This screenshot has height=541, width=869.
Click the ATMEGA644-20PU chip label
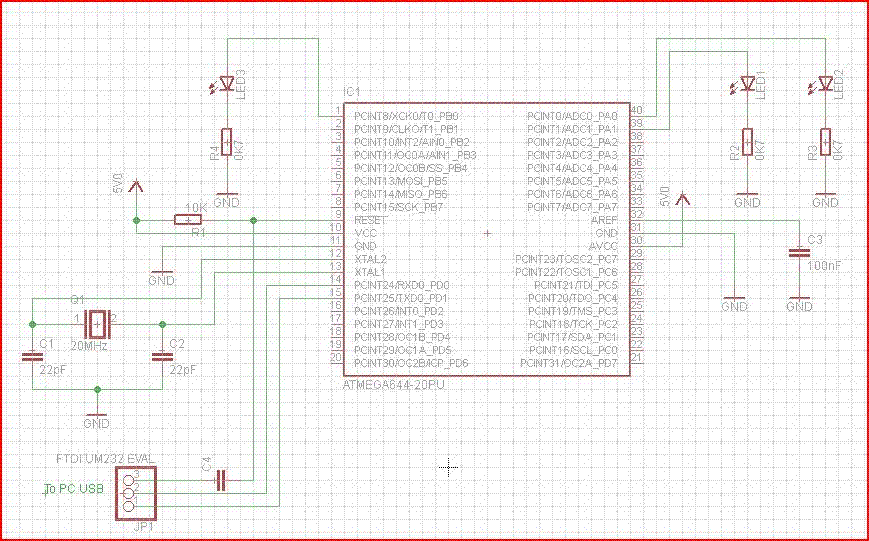(x=394, y=384)
